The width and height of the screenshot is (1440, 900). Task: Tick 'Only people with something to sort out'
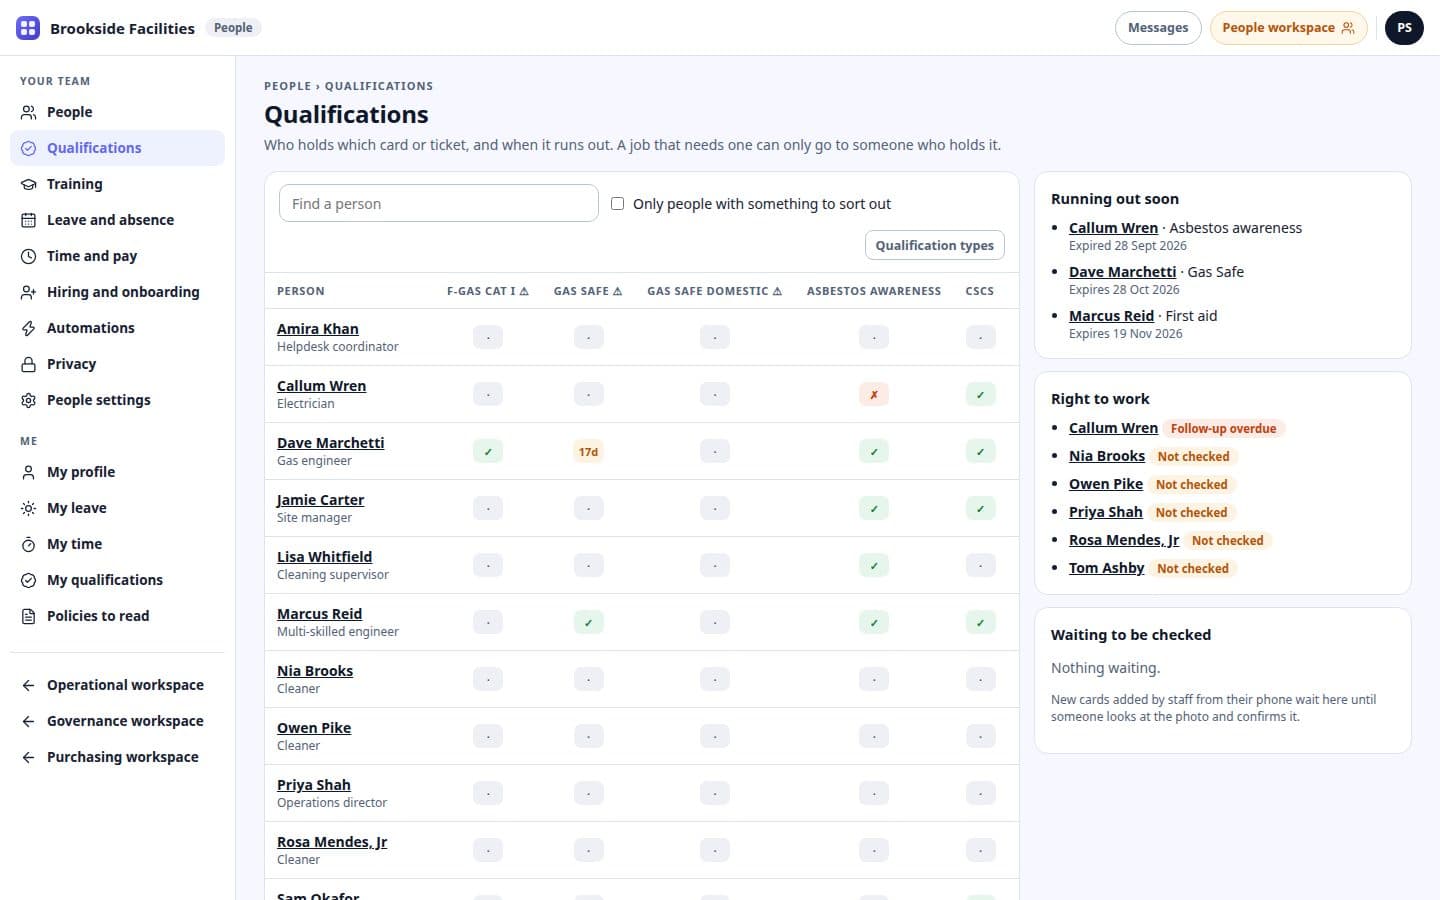[x=617, y=204]
